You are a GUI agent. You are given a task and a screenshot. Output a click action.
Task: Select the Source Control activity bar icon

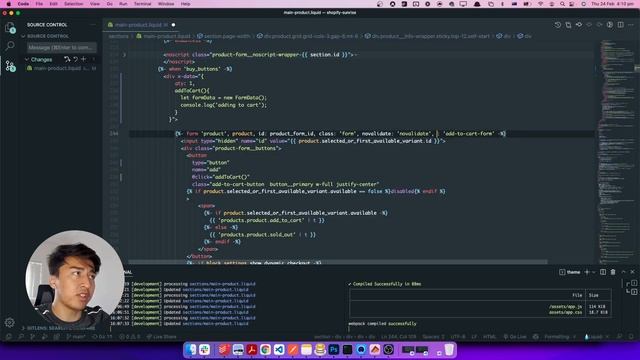tap(10, 66)
